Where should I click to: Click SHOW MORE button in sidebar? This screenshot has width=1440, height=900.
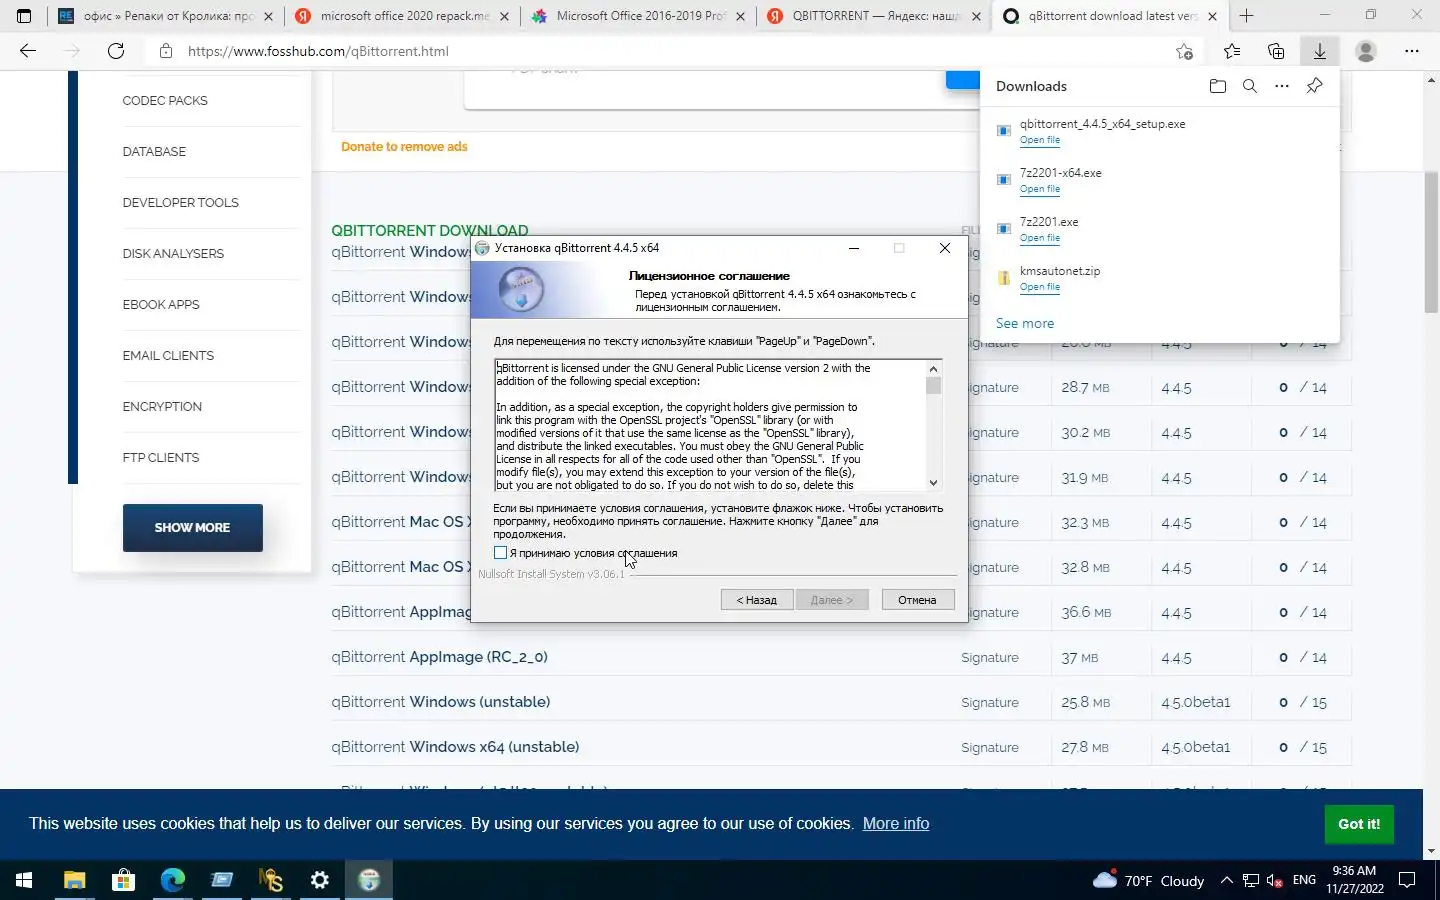192,528
